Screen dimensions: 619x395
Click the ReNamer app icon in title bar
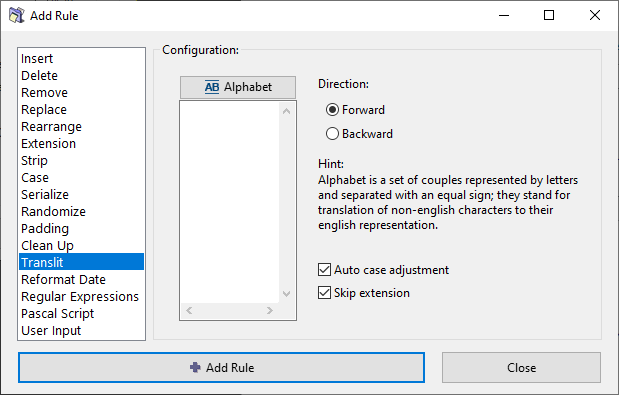click(17, 15)
